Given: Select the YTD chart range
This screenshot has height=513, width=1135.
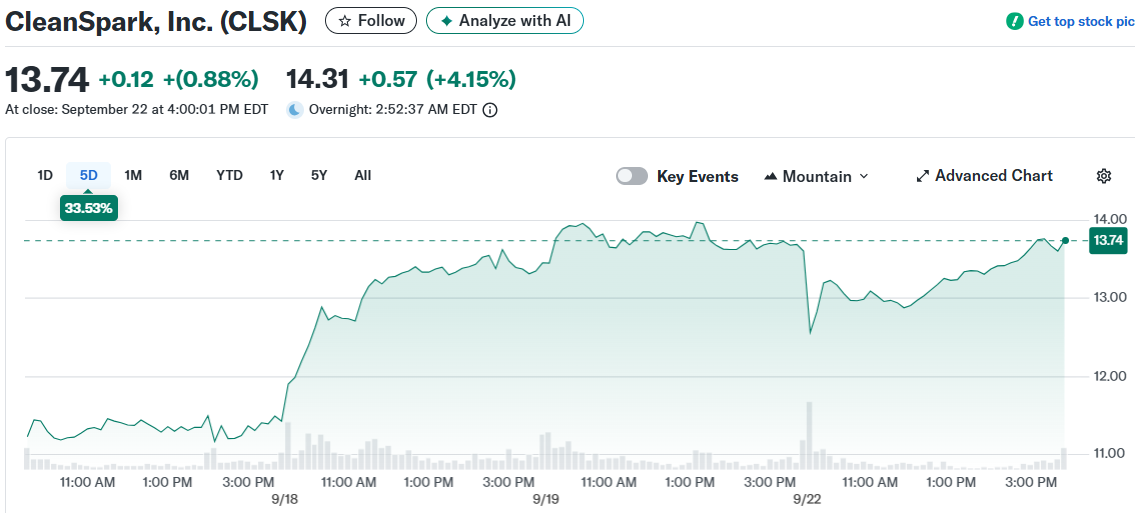Looking at the screenshot, I should (229, 175).
